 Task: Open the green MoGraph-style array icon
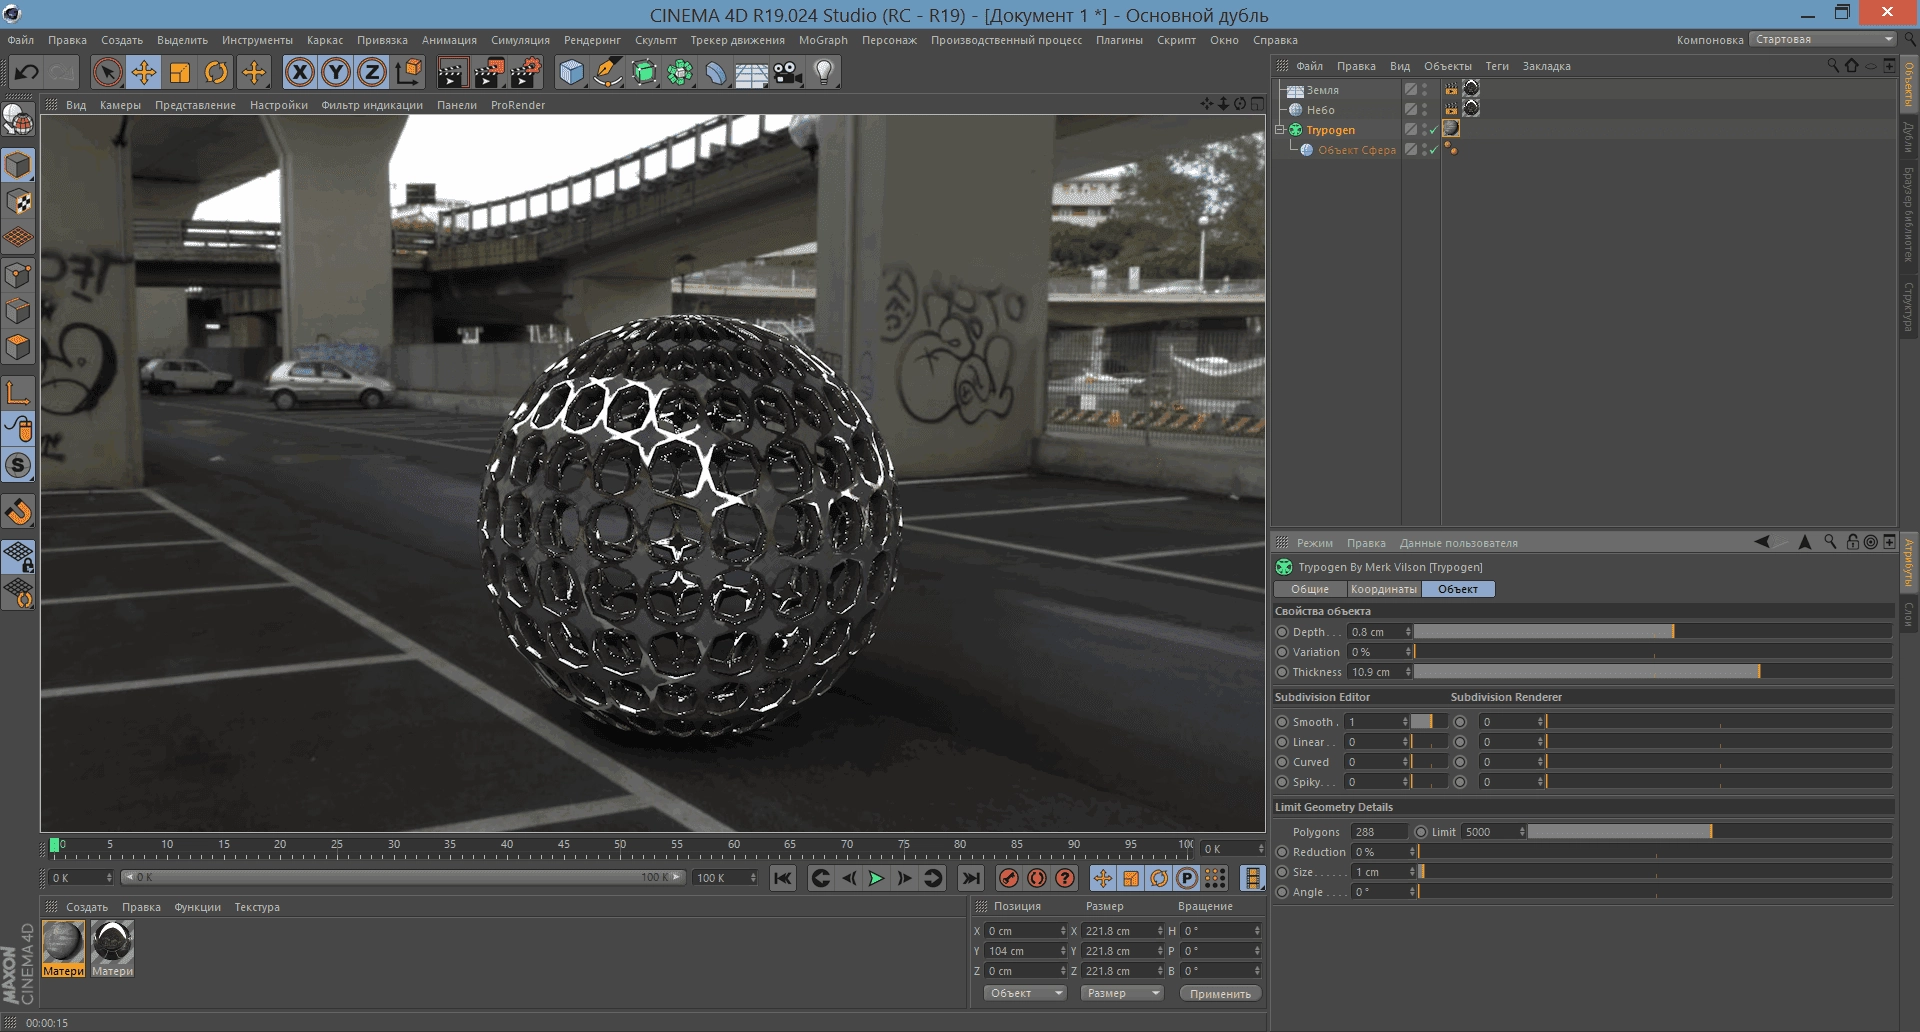pos(680,72)
